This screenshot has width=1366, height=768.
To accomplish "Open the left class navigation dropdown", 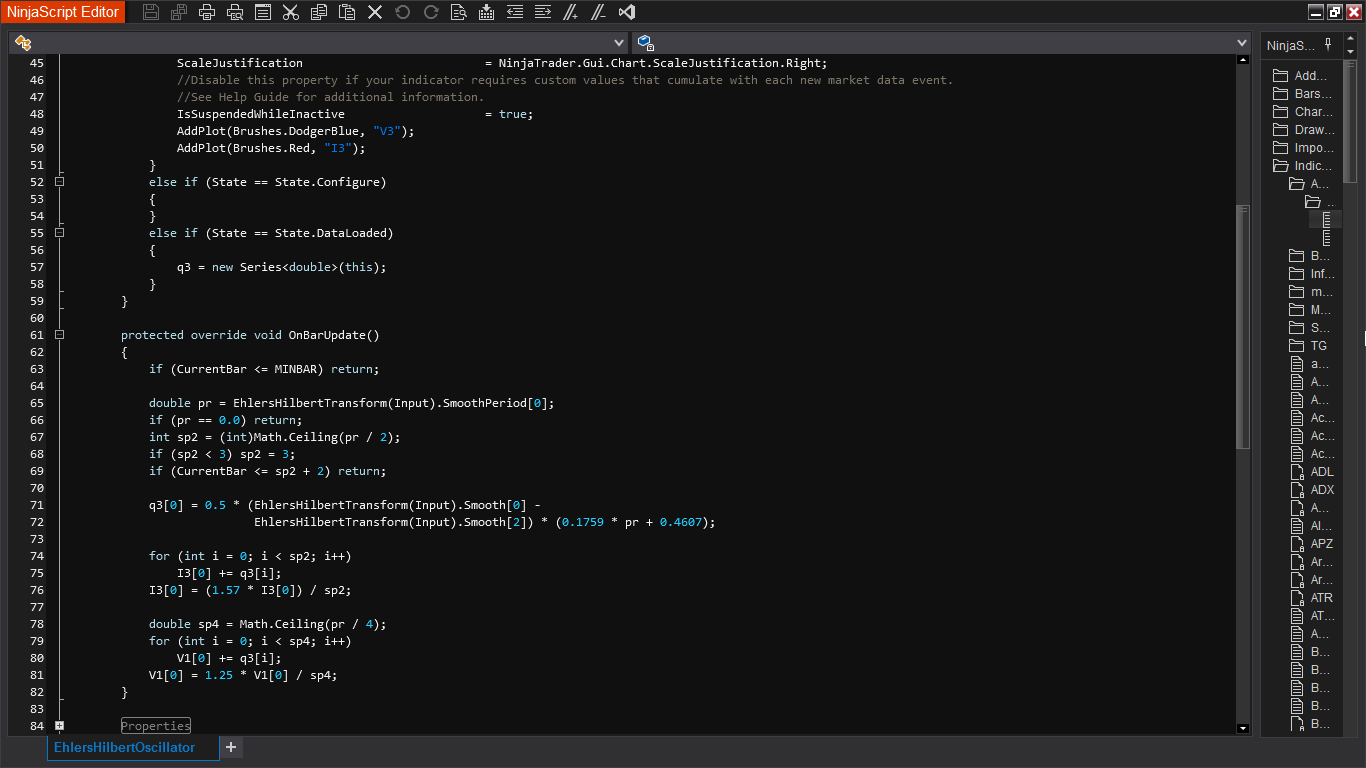I will point(618,43).
